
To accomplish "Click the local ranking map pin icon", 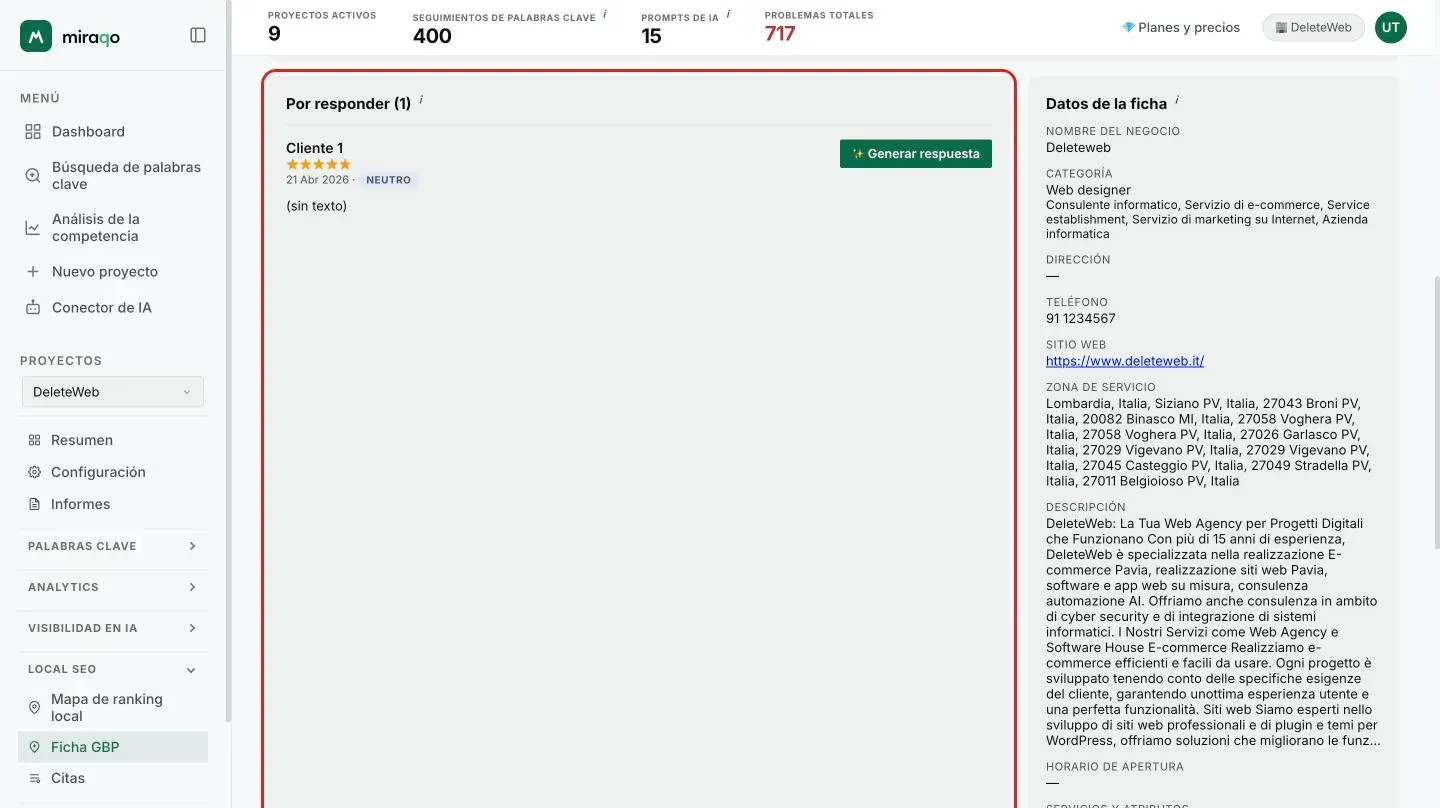I will pos(35,708).
